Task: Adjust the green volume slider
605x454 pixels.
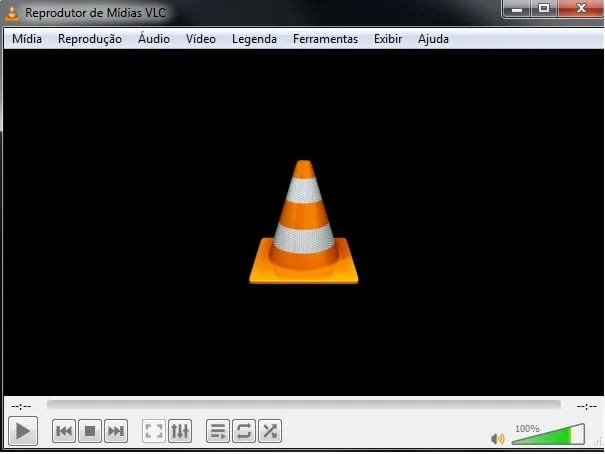Action: pos(548,434)
